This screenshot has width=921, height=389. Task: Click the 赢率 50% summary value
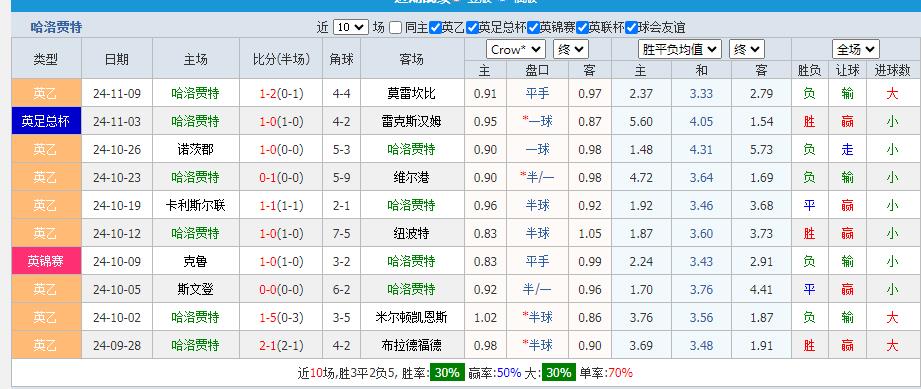(509, 372)
